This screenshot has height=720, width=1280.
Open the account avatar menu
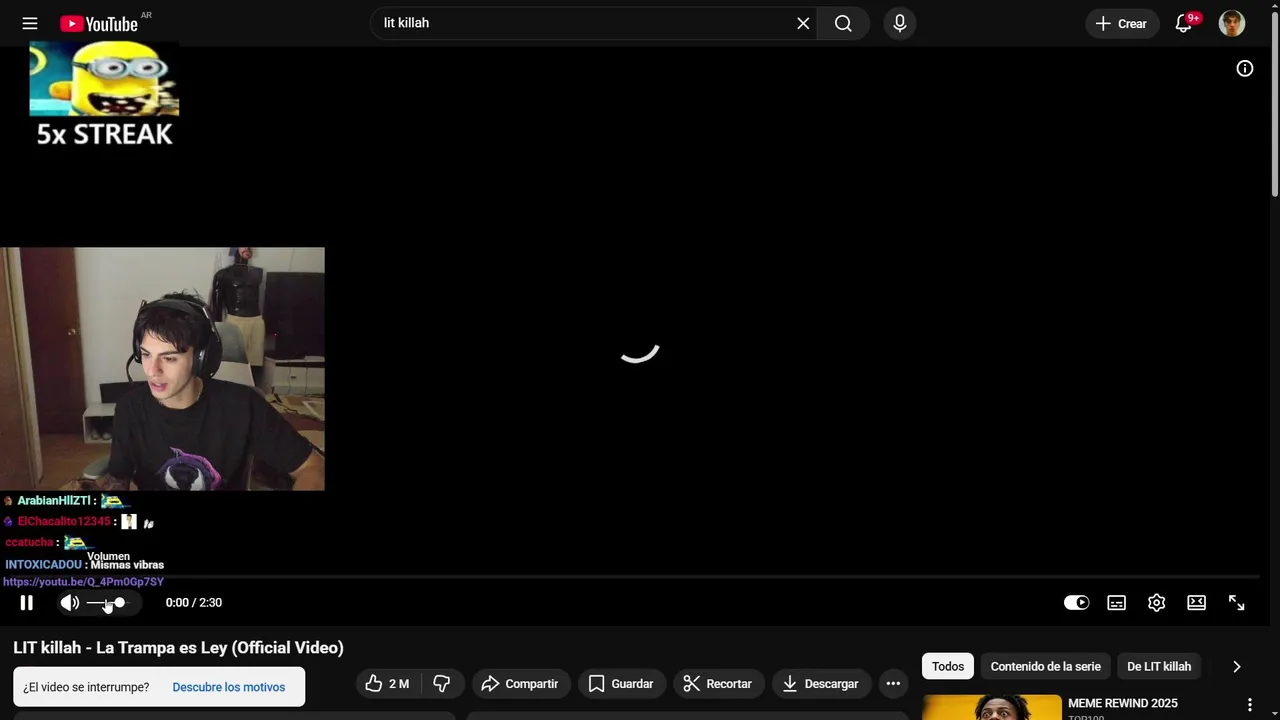click(1232, 23)
